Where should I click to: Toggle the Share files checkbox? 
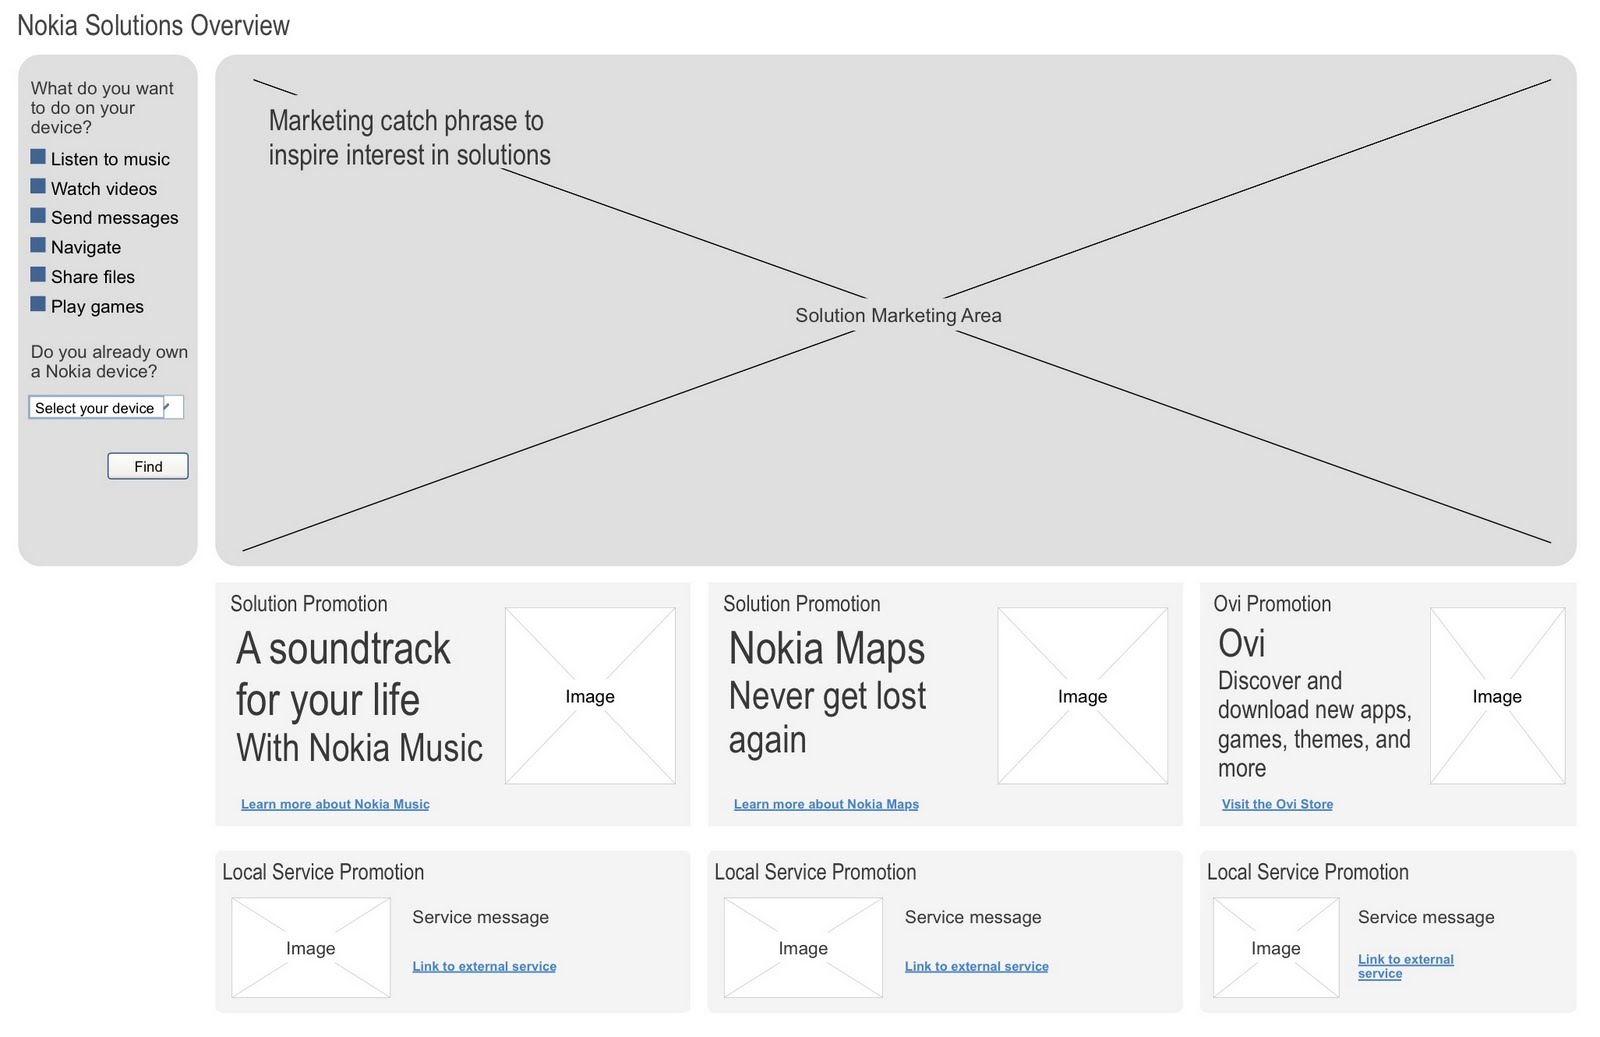click(x=38, y=275)
